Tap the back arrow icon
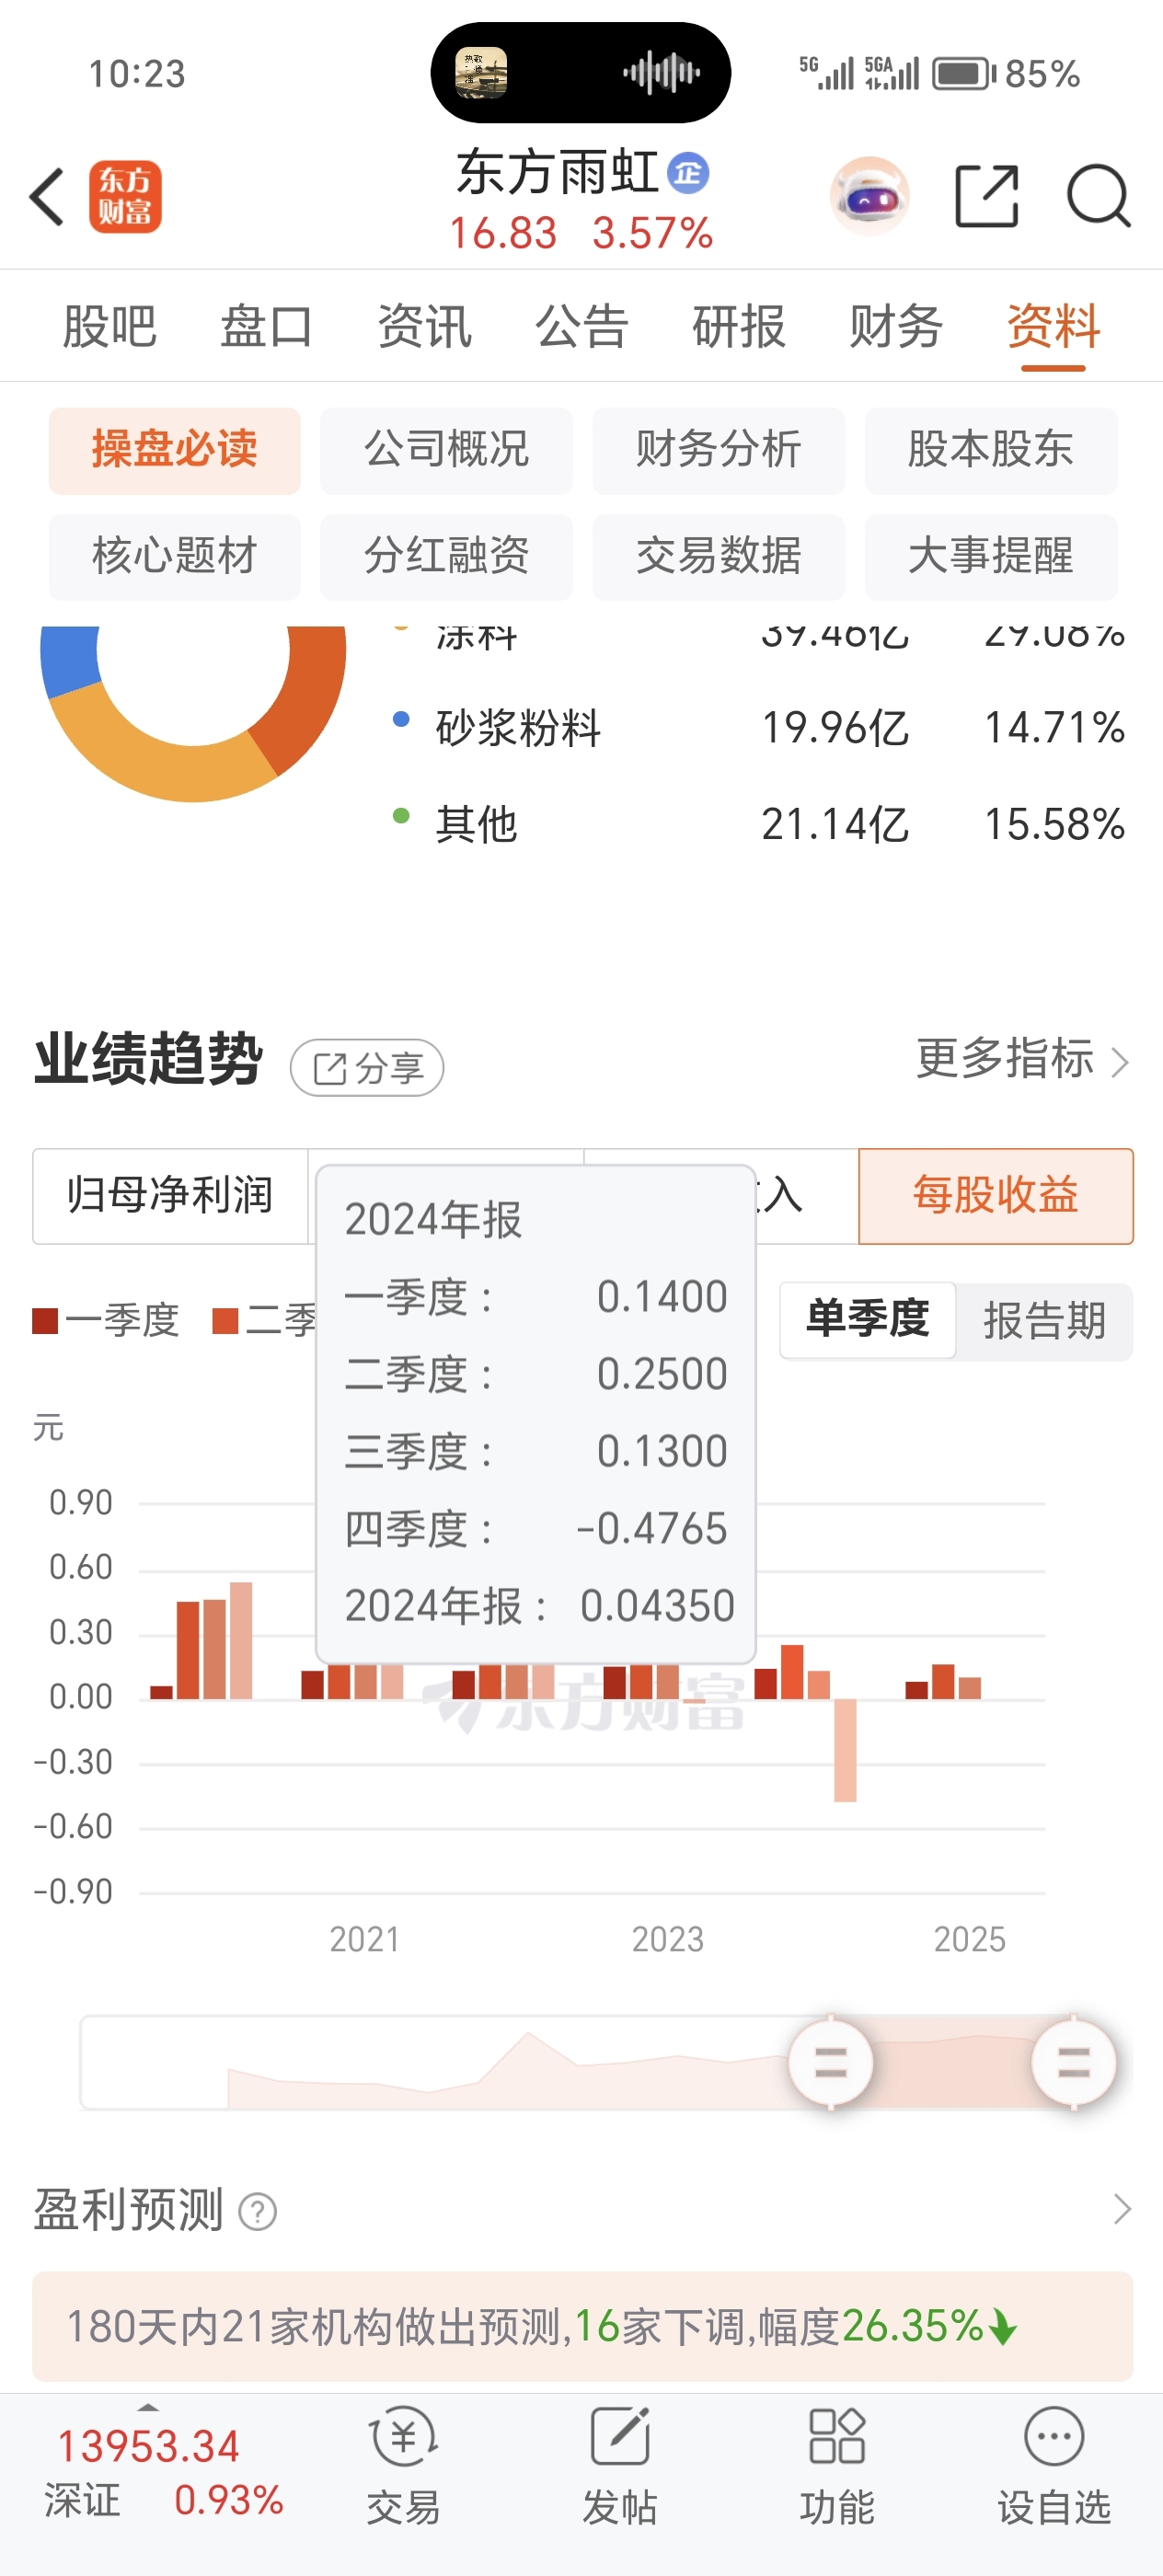Screen dimensions: 1163x2576 (47, 197)
